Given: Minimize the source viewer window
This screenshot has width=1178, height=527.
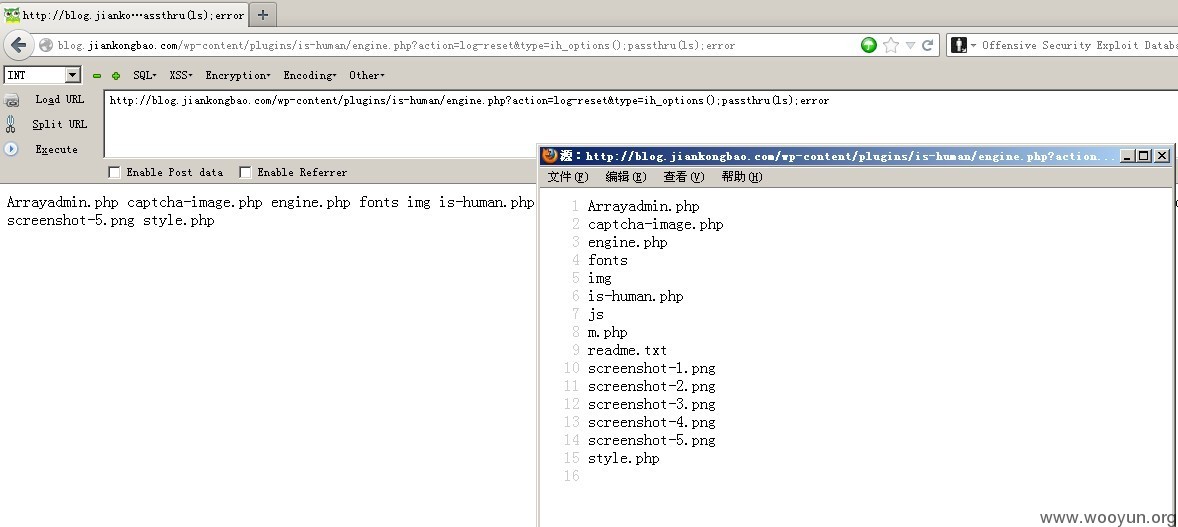Looking at the screenshot, I should coord(1127,156).
